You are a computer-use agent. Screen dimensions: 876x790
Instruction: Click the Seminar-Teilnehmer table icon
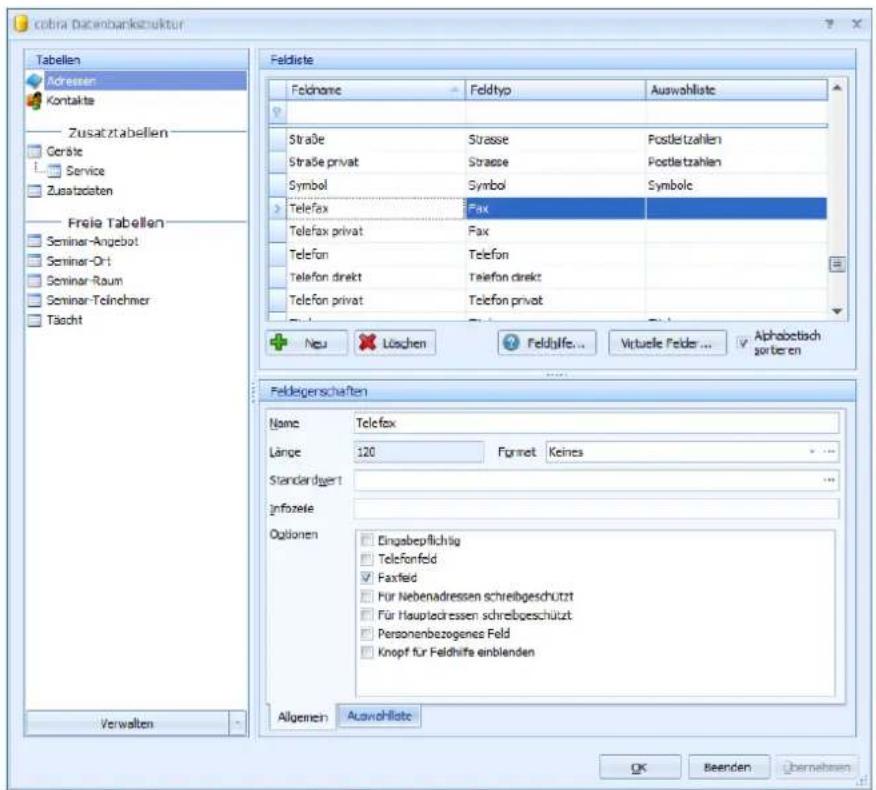coord(35,301)
